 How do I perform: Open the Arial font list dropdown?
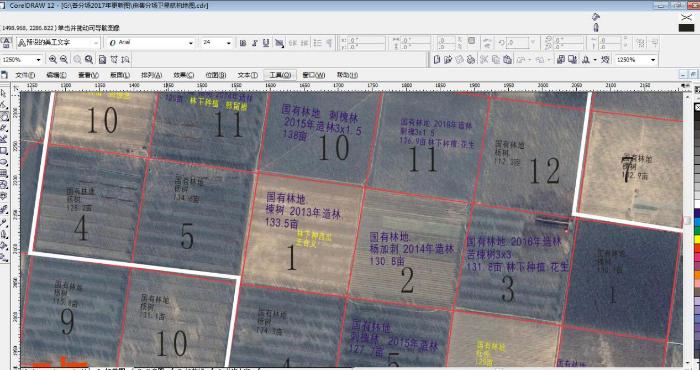(x=191, y=43)
